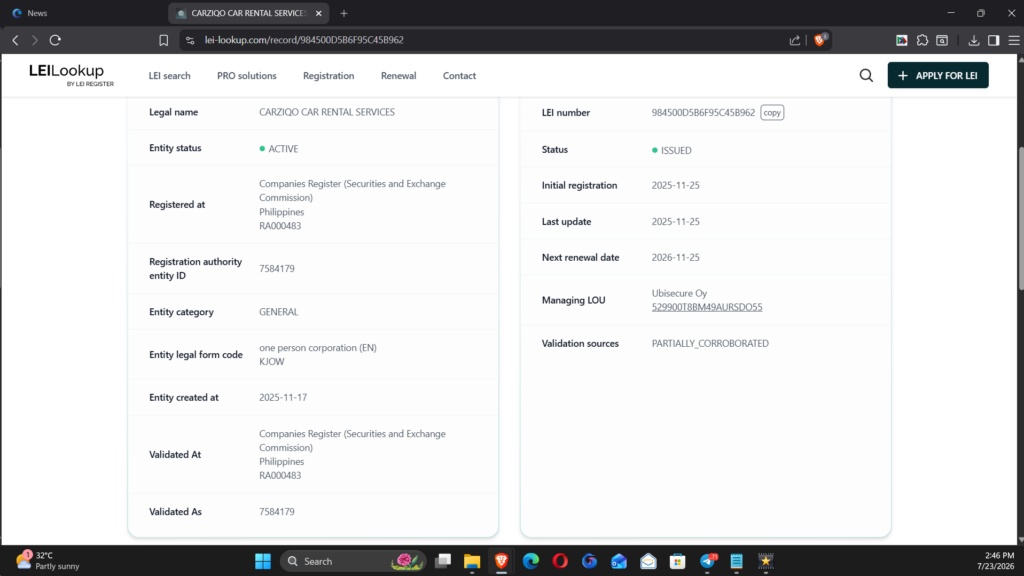
Task: Launch Microsoft Edge from the taskbar
Action: coord(531,561)
